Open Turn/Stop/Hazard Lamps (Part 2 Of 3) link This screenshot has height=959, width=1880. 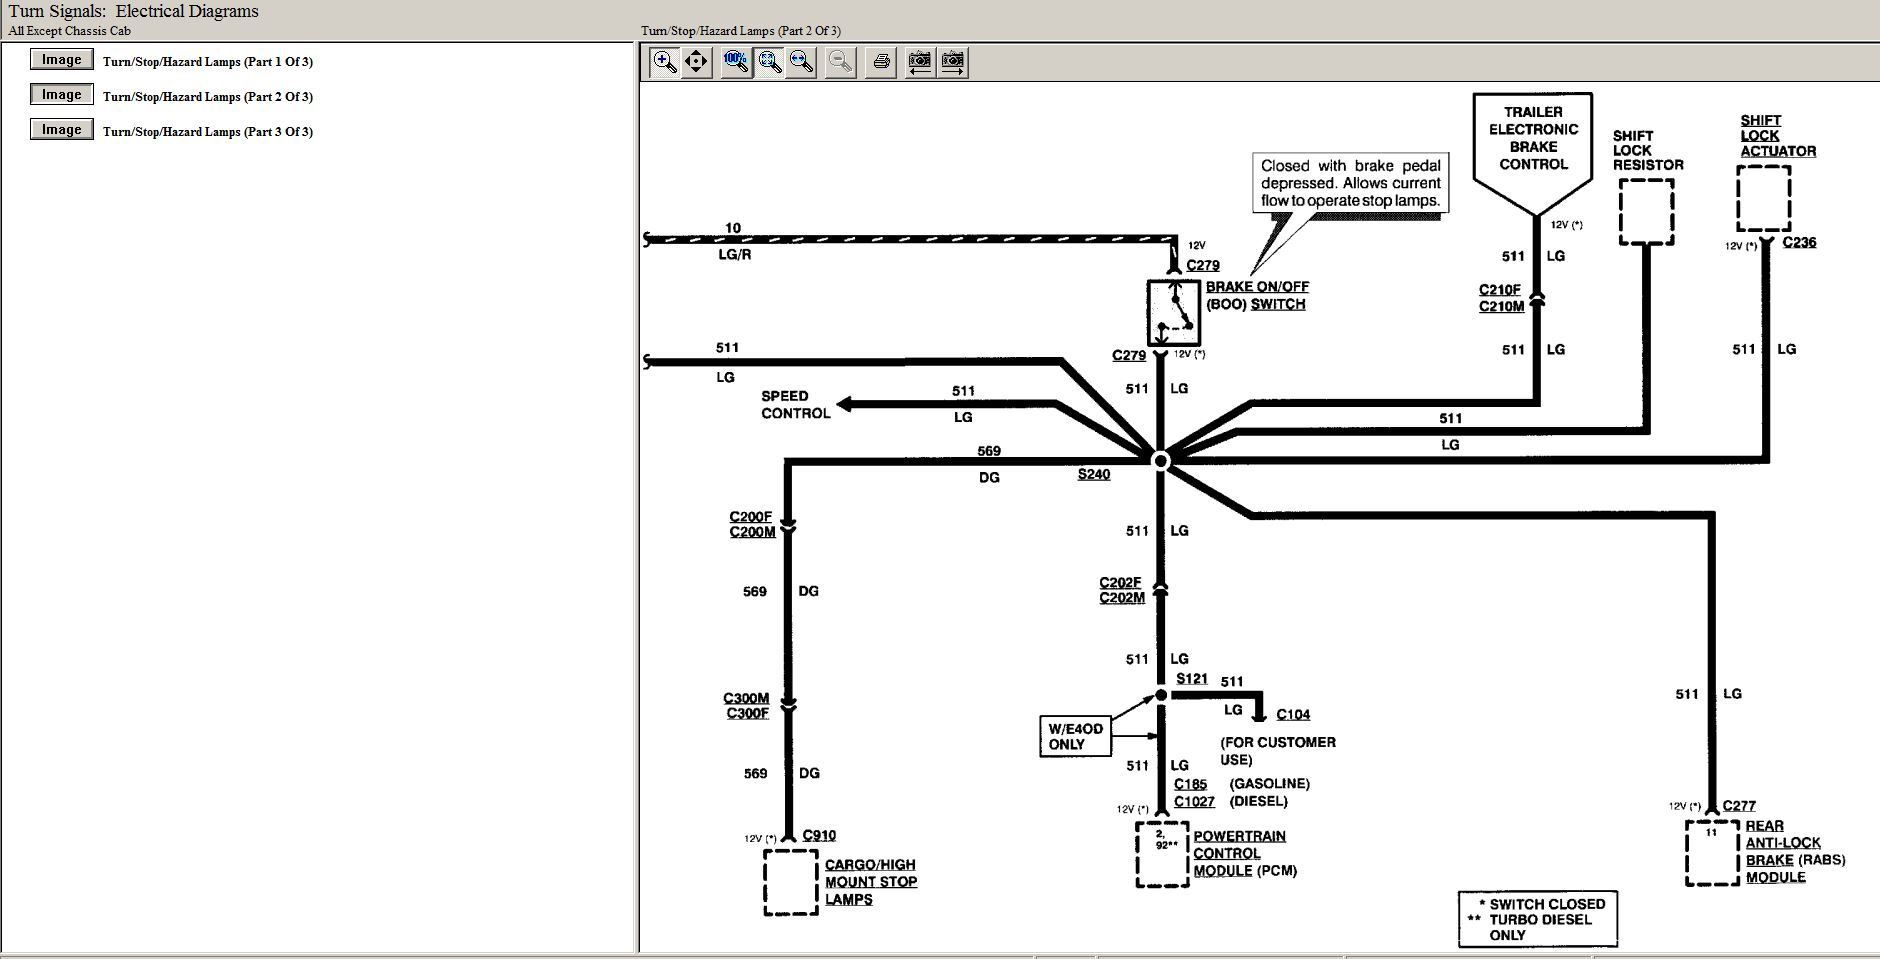click(x=207, y=97)
